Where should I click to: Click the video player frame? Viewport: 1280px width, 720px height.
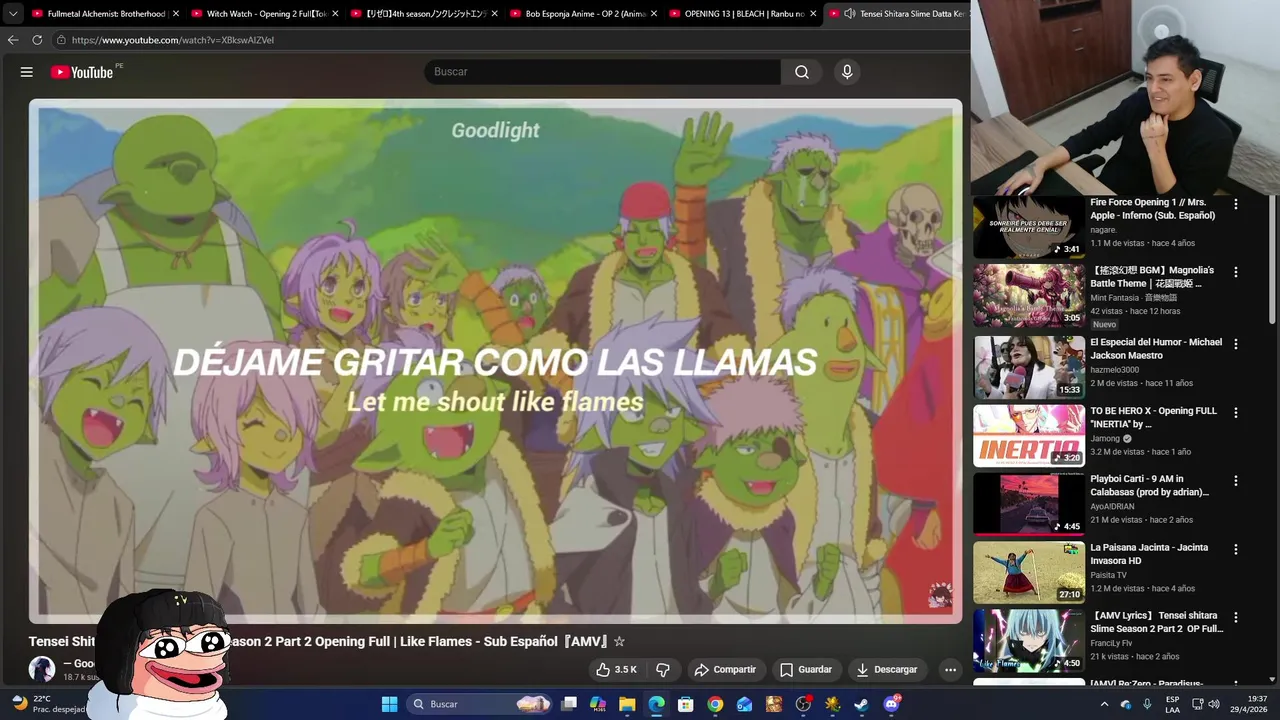(496, 361)
